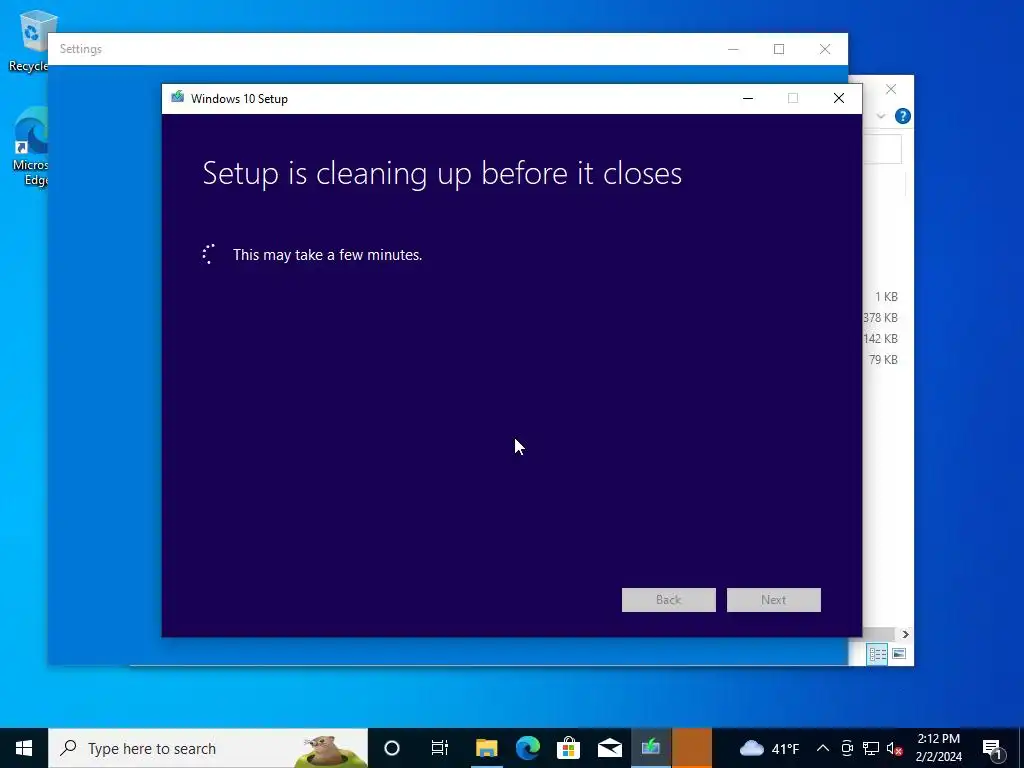Open the weather widget showing 41°F
Screen dimensions: 1024x768
coord(769,748)
